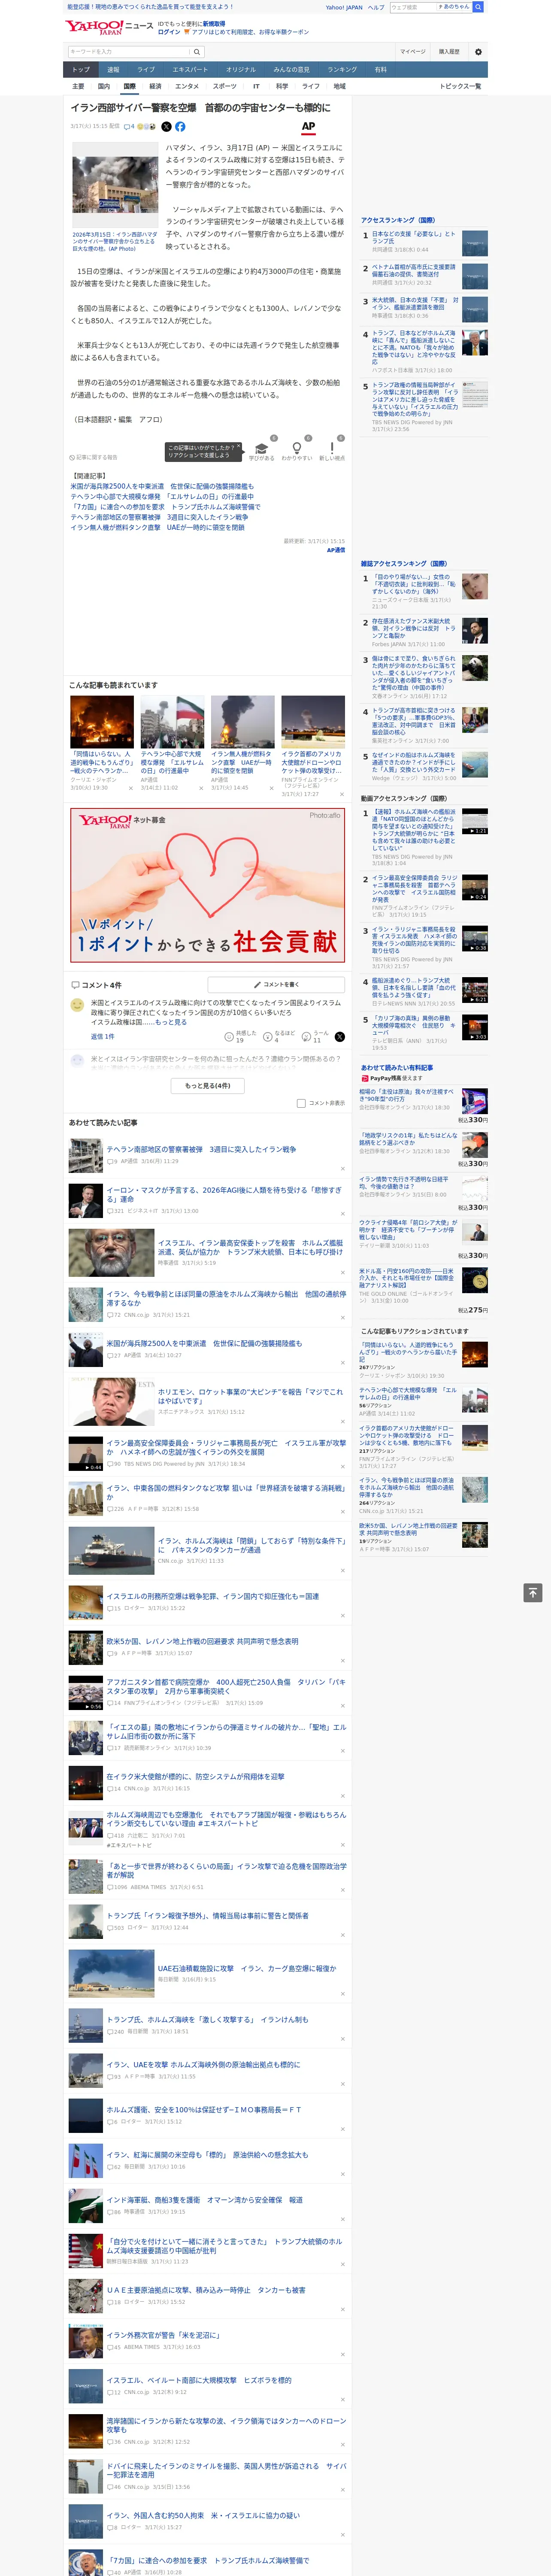Image resolution: width=551 pixels, height=2576 pixels.
Task: Open settings via the gear icon
Action: [x=478, y=52]
